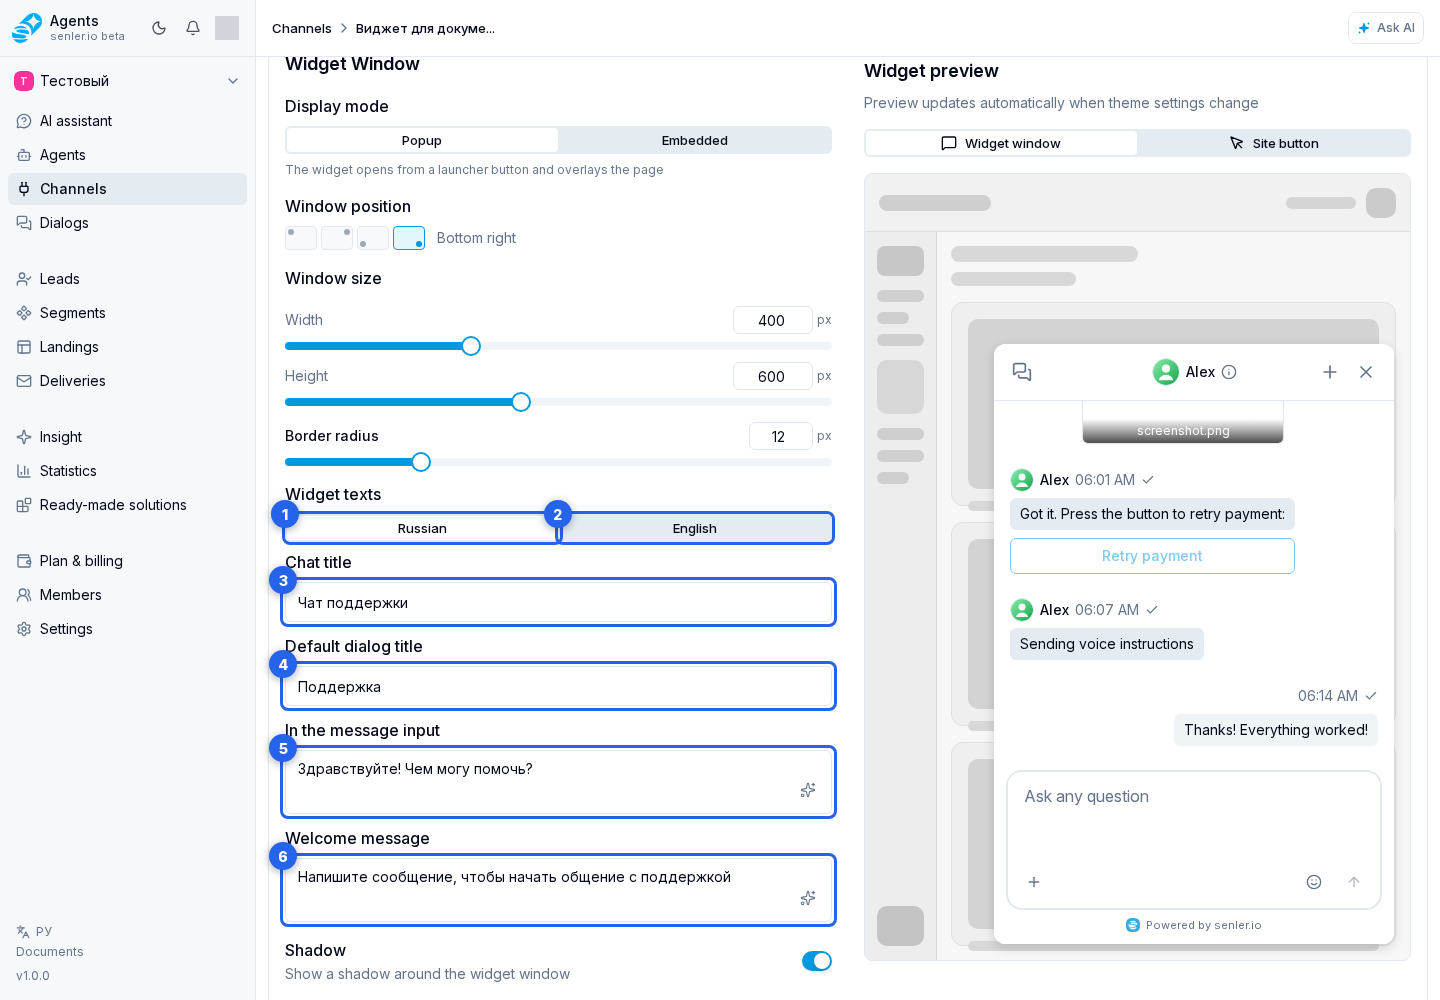This screenshot has height=1000, width=1440.
Task: Switch widget texts to Russian
Action: tap(422, 528)
